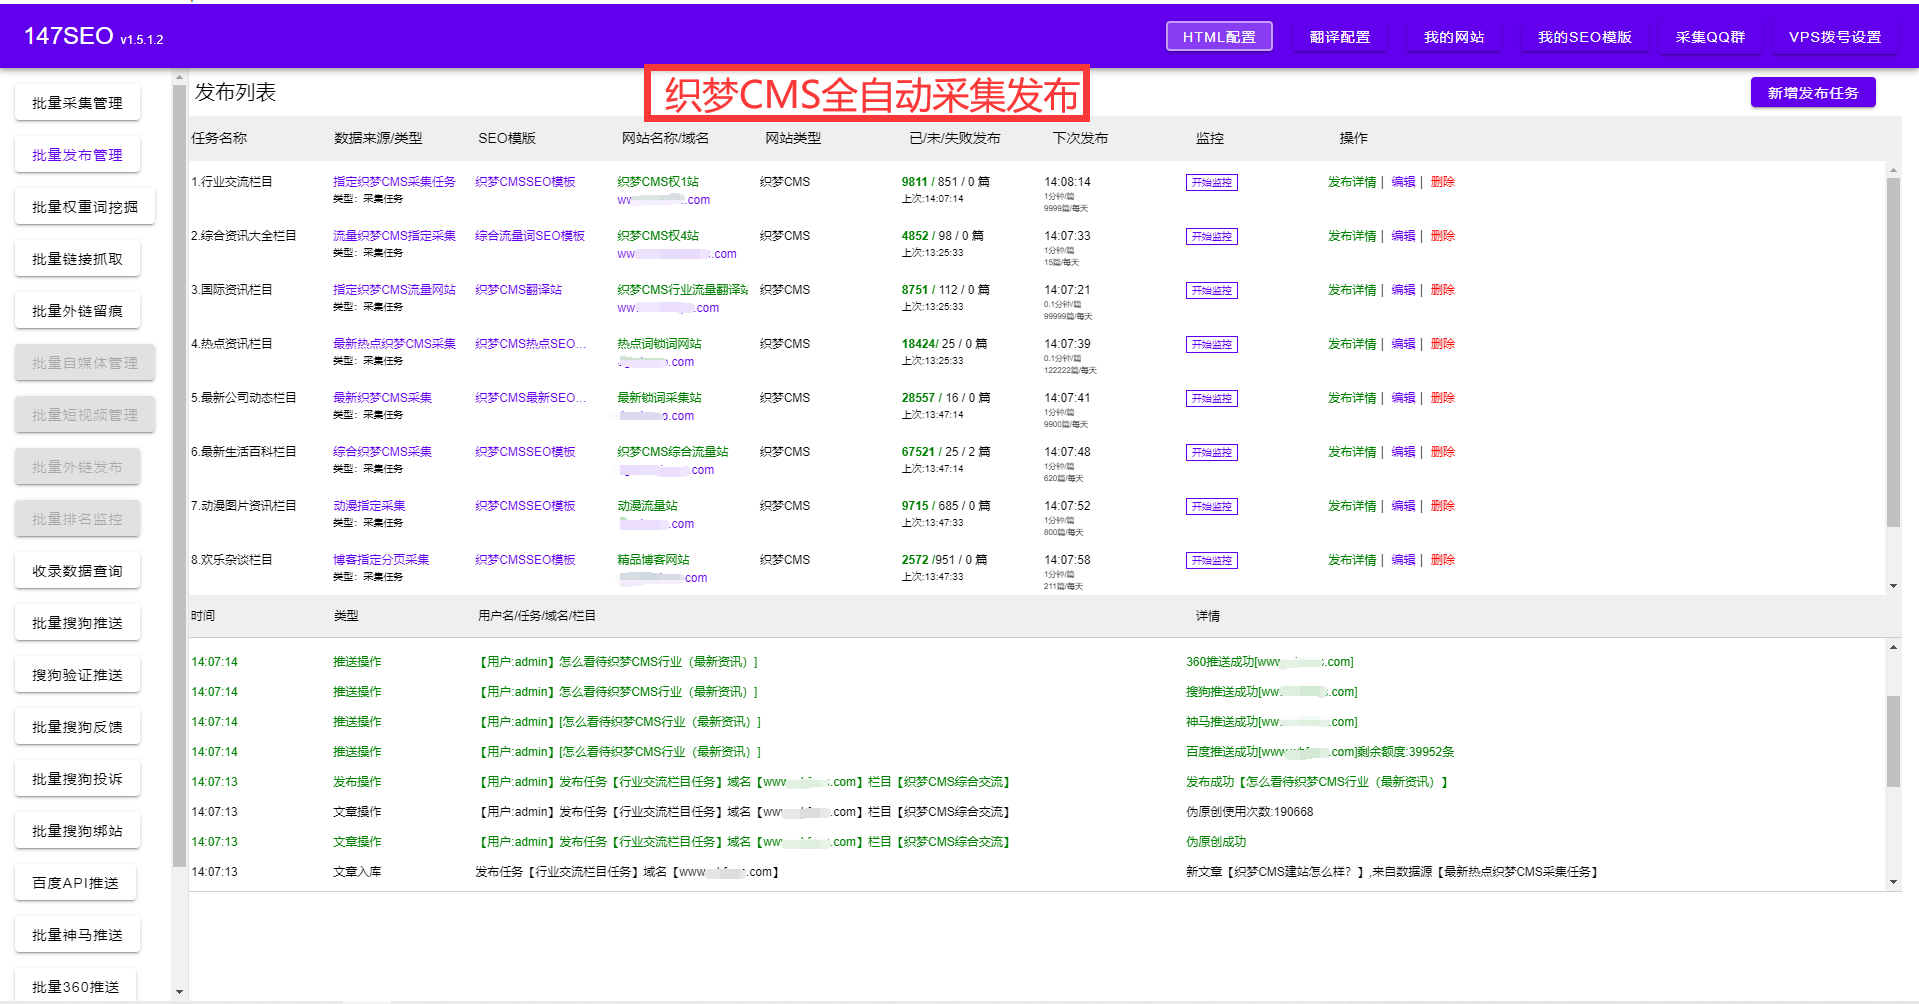Screen dimensions: 1919x1004
Task: Enable 开始监控 for 欢乐杂谈栏目
Action: coord(1212,561)
